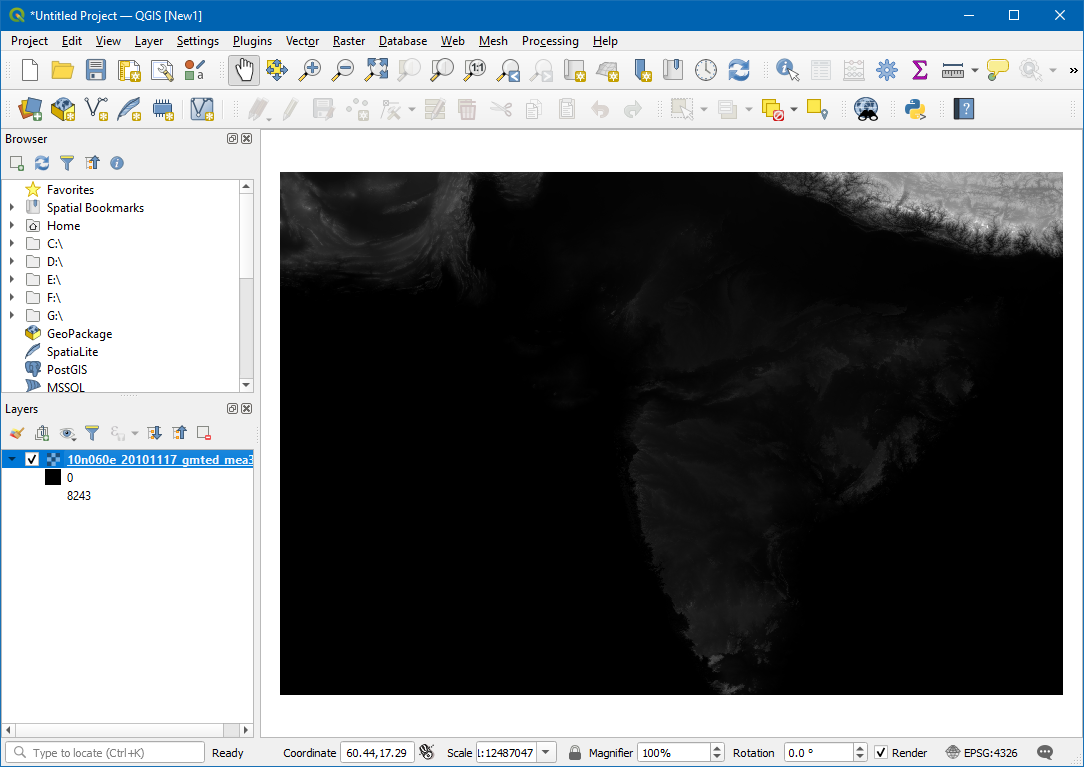Uncheck the Render checkbox
This screenshot has height=767, width=1084.
coord(881,753)
